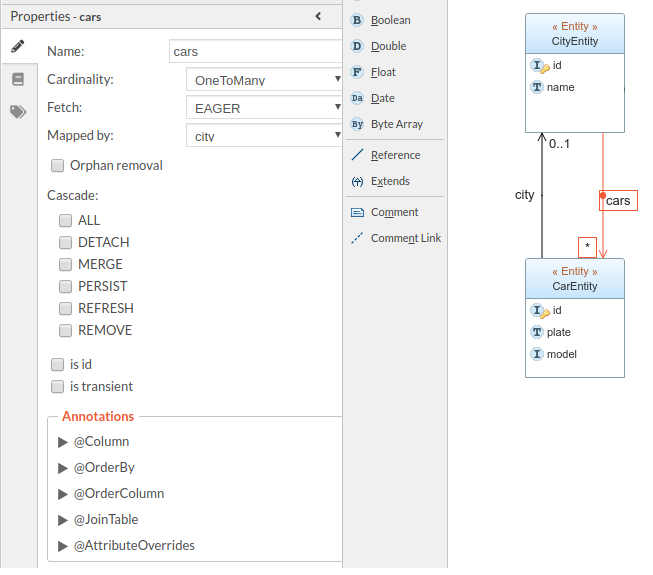653x575 pixels.
Task: Click the id key icon in CarEntity
Action: coord(540,311)
